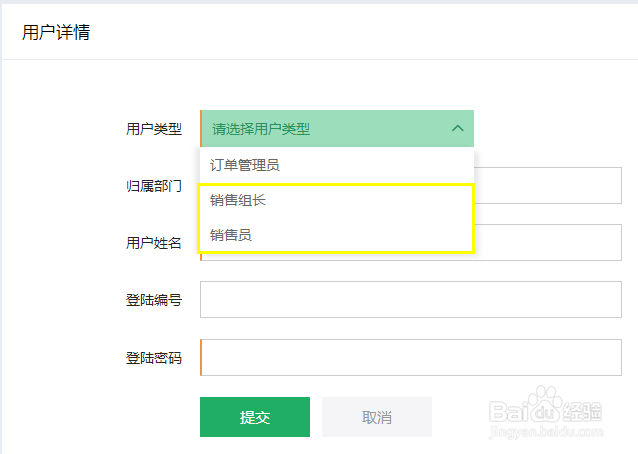
Task: Click the 登陆编号 field label
Action: (x=154, y=300)
